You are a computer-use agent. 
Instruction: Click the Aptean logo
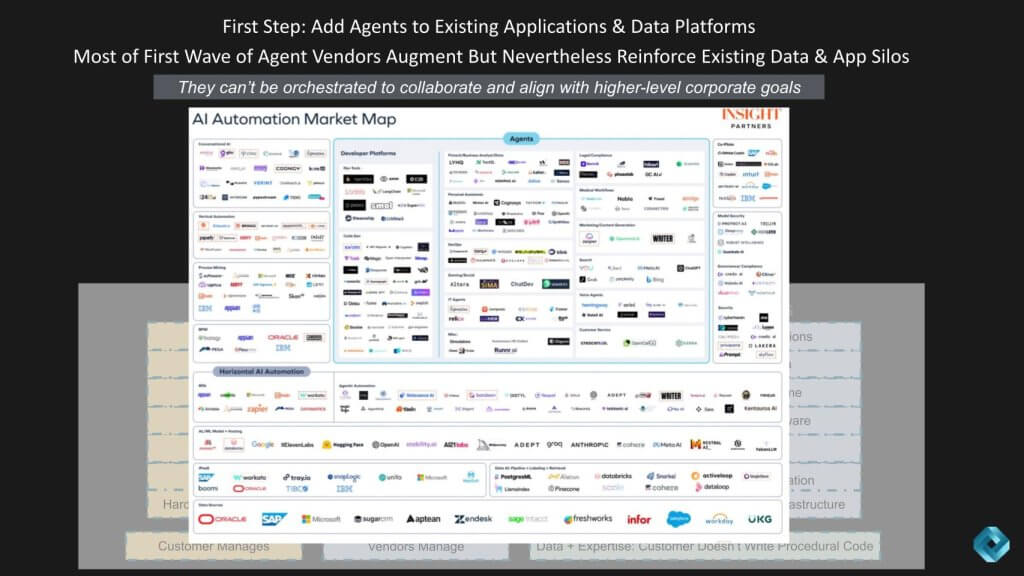coord(423,519)
